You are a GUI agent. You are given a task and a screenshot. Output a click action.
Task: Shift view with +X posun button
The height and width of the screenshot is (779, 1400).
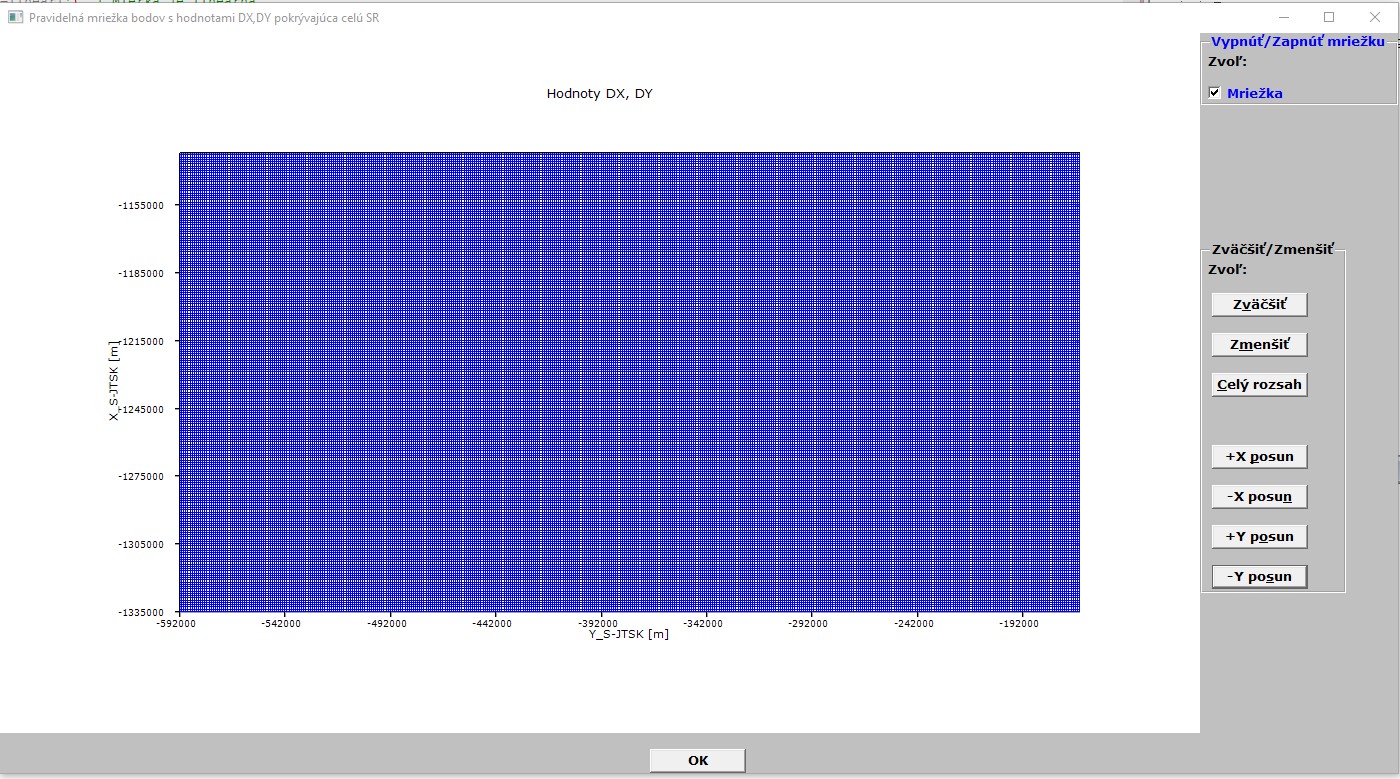[1259, 457]
